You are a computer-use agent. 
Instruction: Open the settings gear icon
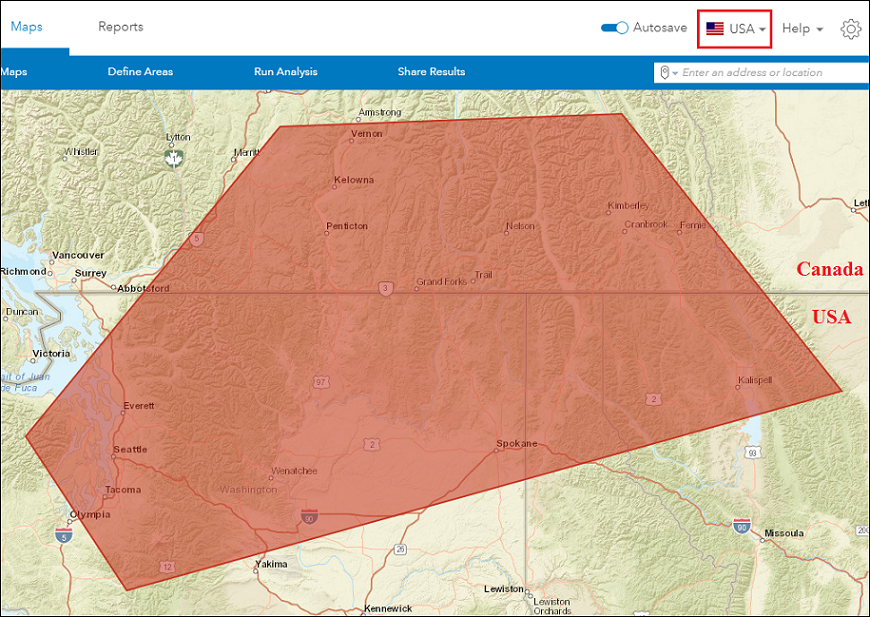click(x=851, y=29)
